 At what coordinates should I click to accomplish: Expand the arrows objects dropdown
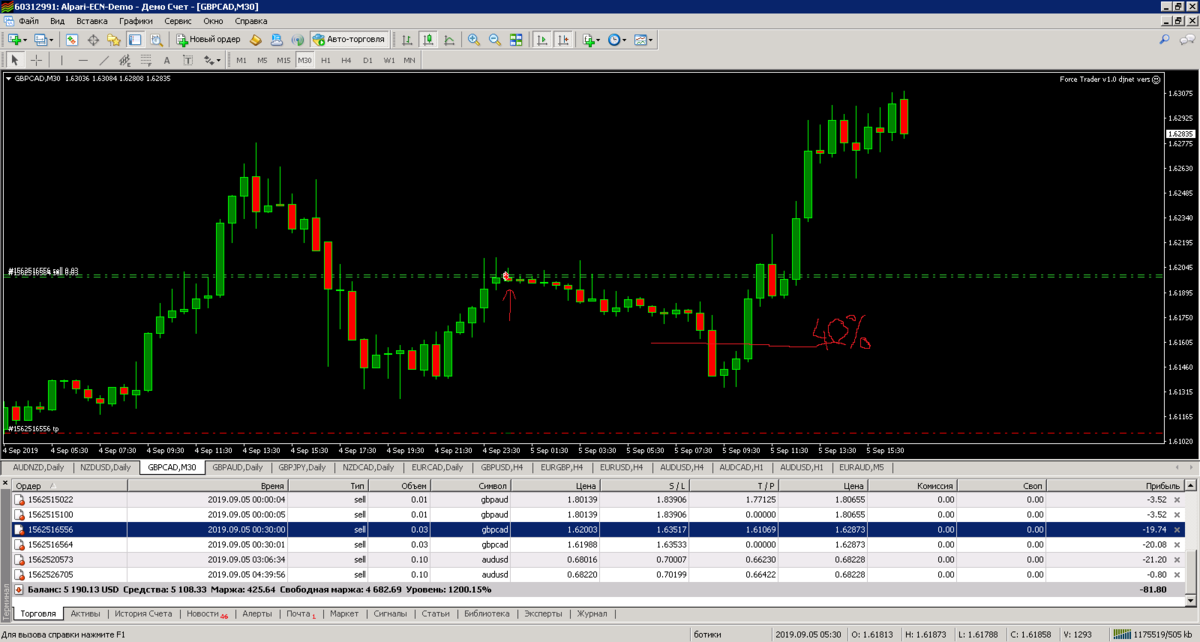tap(218, 60)
